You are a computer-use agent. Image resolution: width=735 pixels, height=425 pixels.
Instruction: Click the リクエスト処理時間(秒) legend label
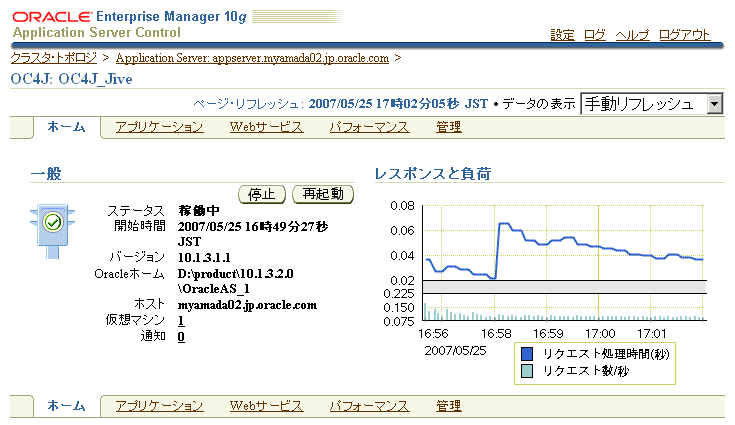(606, 354)
